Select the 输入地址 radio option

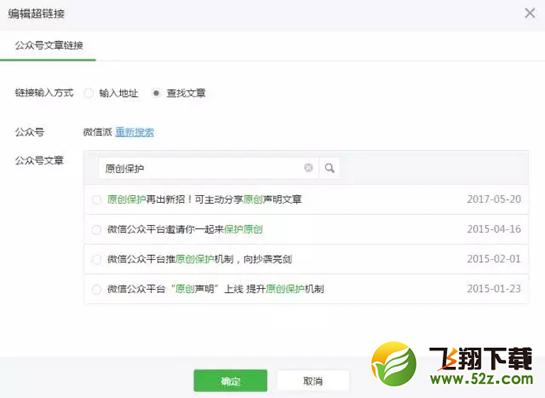89,93
